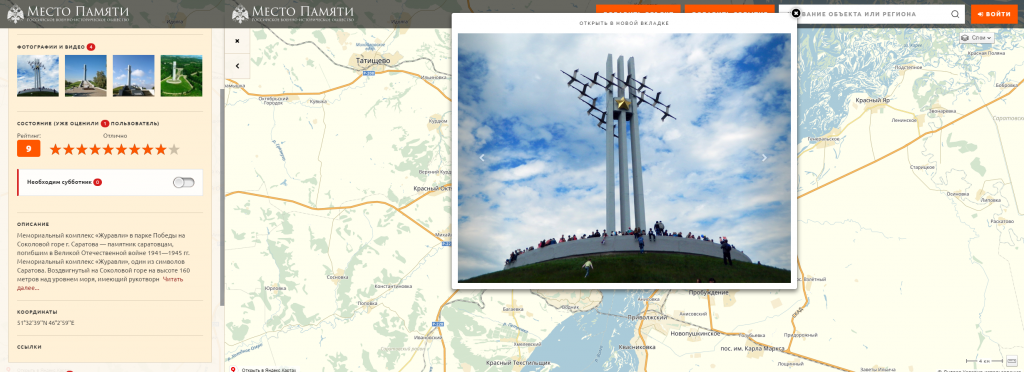The image size is (1024, 372).
Task: Close the side panel with the × button
Action: [237, 40]
